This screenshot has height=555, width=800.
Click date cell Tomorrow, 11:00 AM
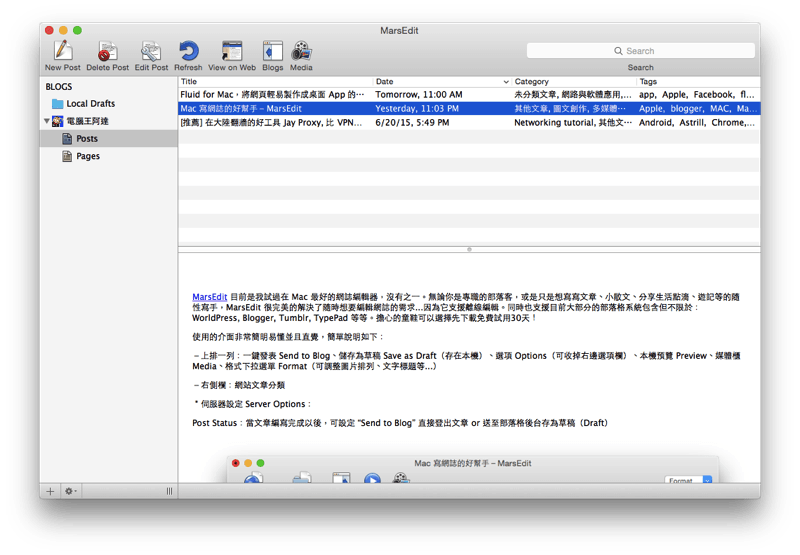pos(419,94)
